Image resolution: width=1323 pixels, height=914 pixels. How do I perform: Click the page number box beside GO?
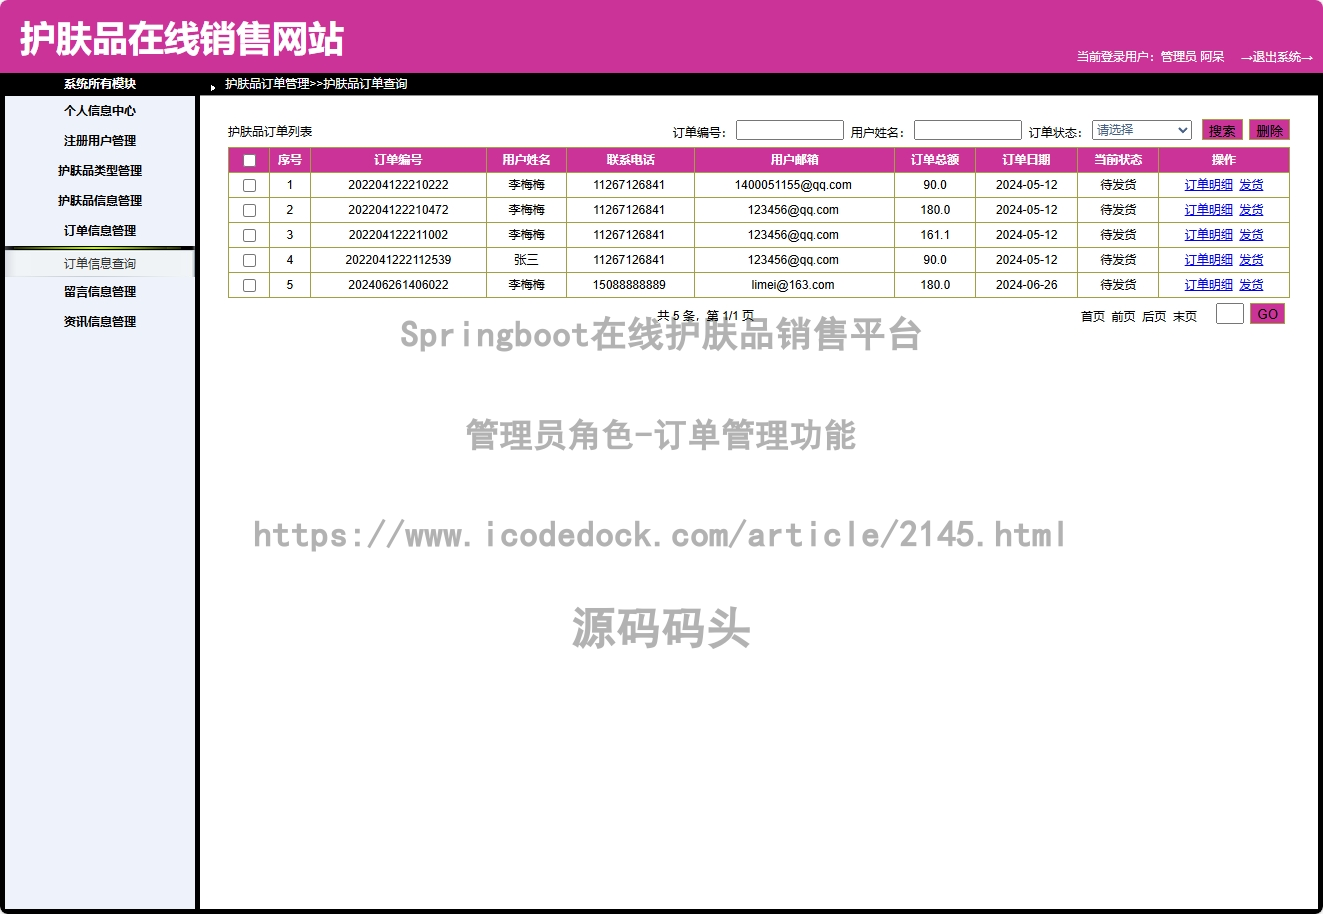1230,314
